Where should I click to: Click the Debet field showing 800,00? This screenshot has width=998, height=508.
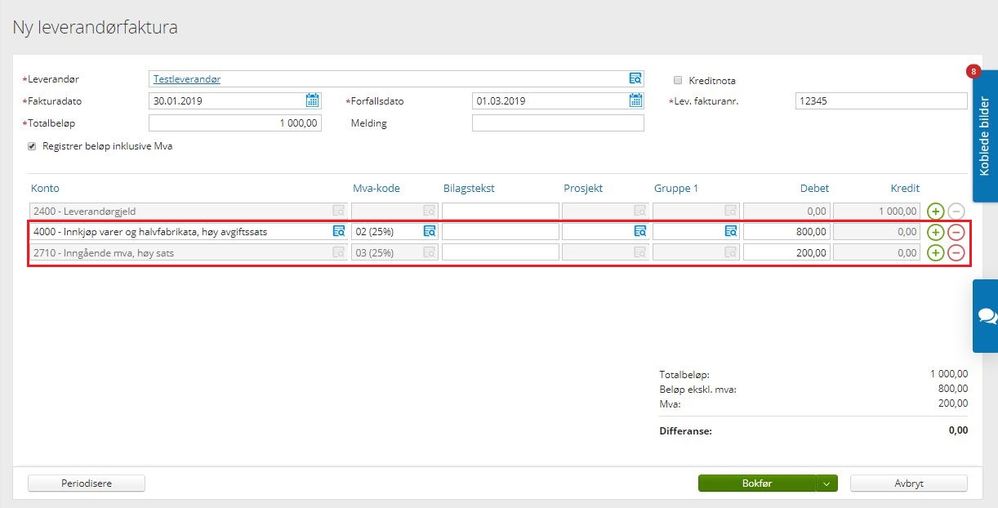pos(786,232)
